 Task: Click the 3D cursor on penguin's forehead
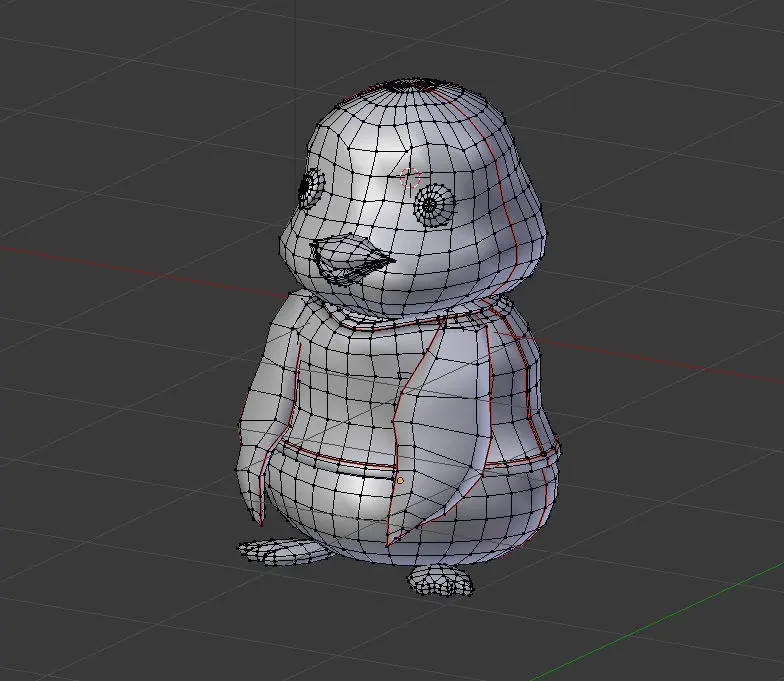(410, 178)
